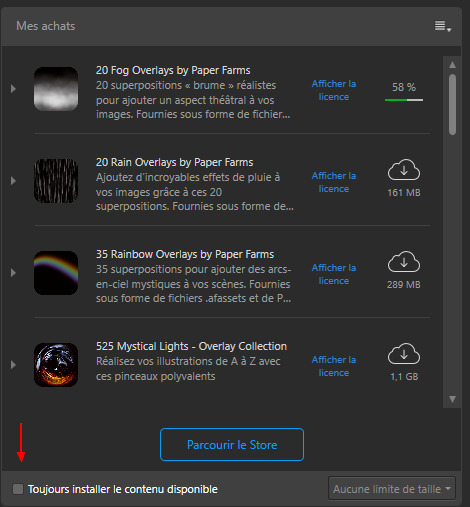The width and height of the screenshot is (470, 507).
Task: Enable Toujours installer le contenu disponible checkbox
Action: (x=18, y=489)
